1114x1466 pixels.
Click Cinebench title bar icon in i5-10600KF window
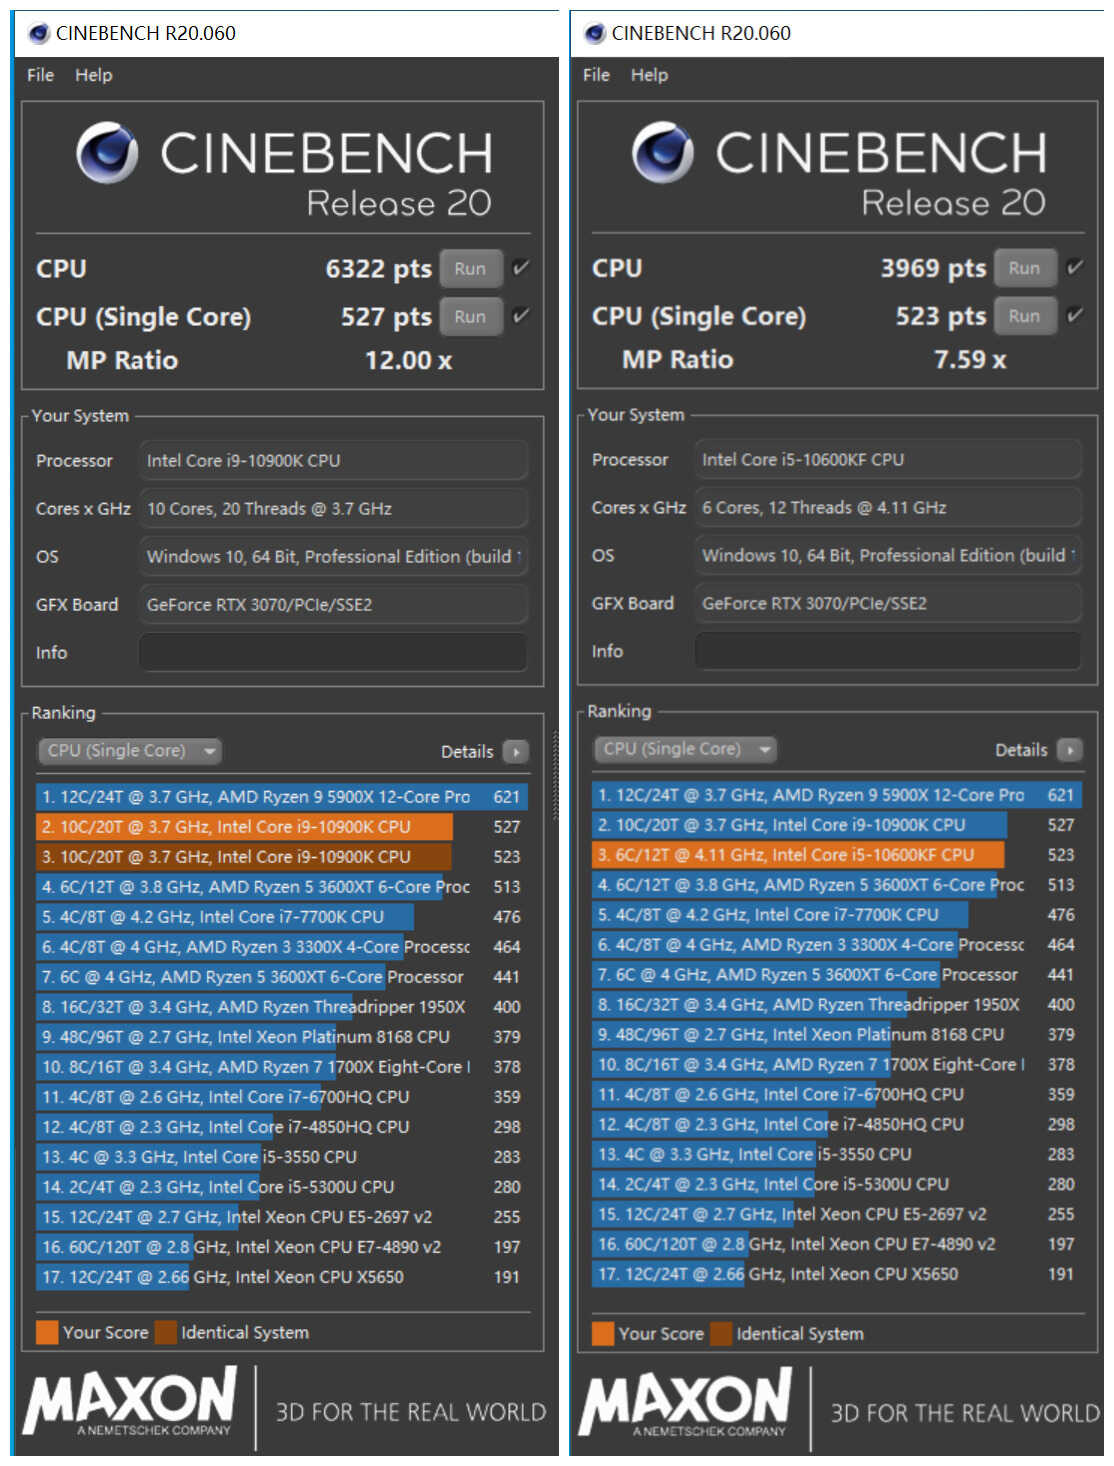tap(595, 34)
